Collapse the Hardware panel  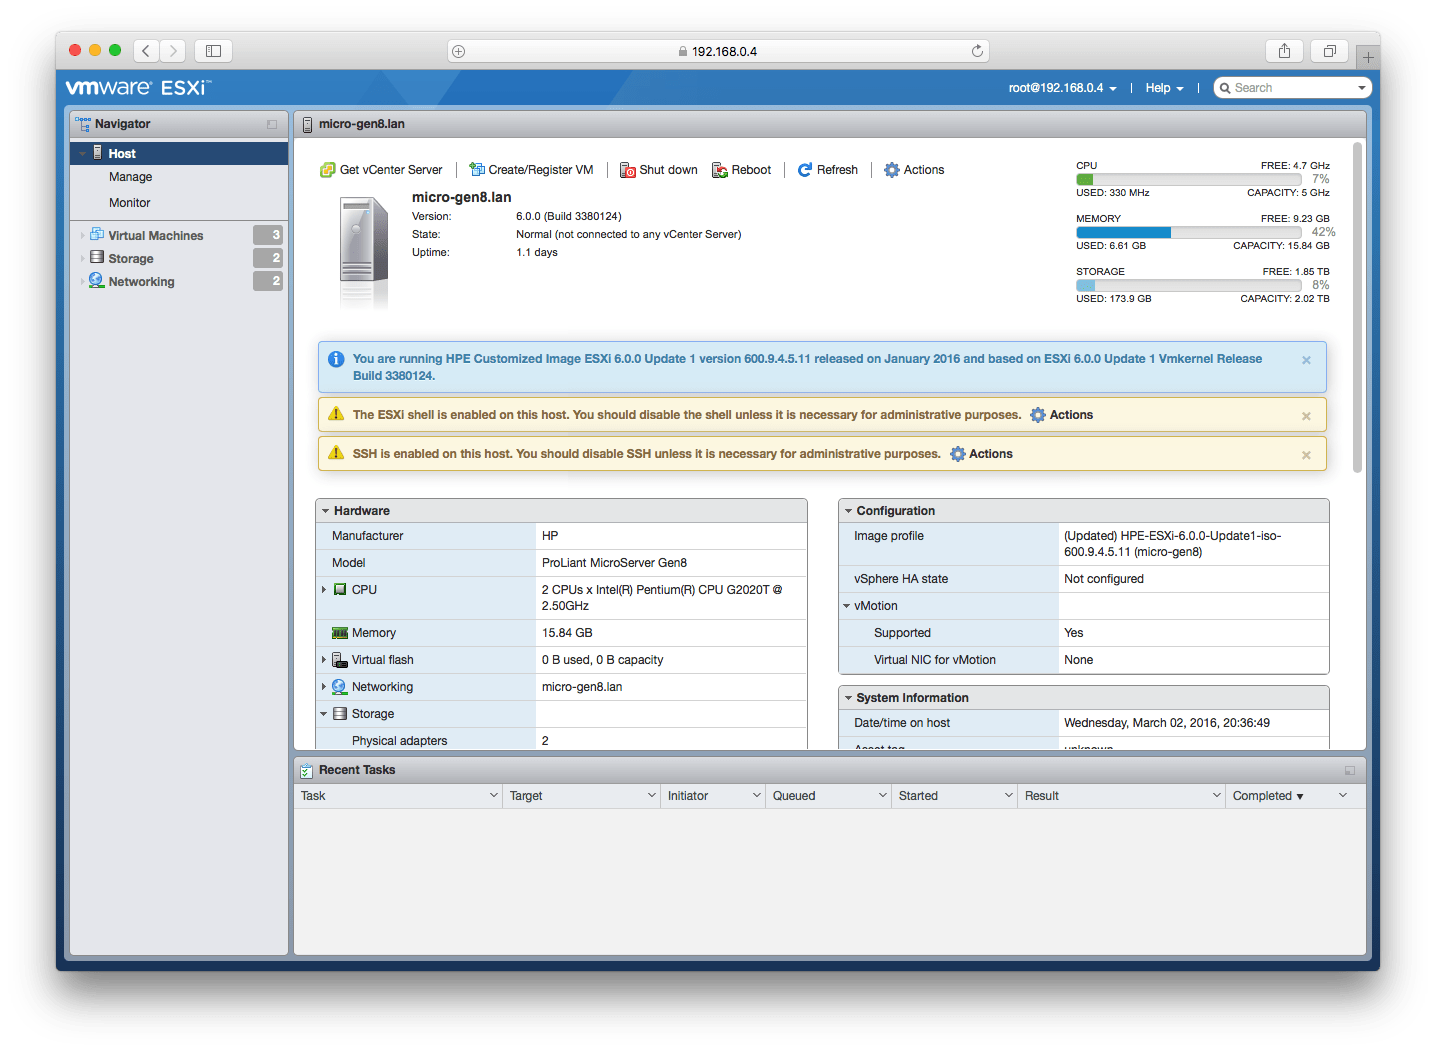pos(325,511)
